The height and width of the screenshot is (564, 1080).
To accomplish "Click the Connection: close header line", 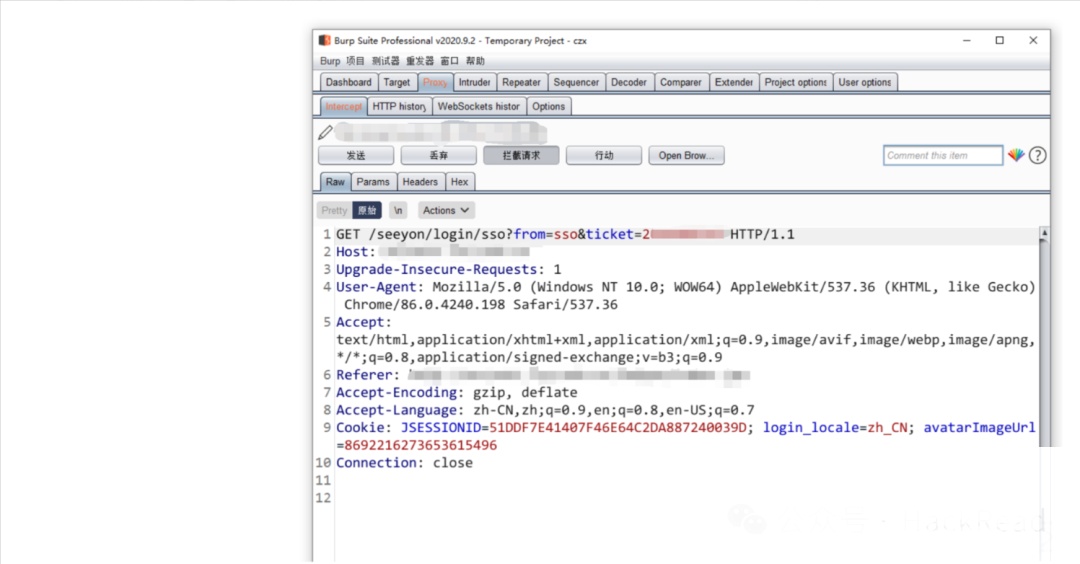I will tap(404, 463).
